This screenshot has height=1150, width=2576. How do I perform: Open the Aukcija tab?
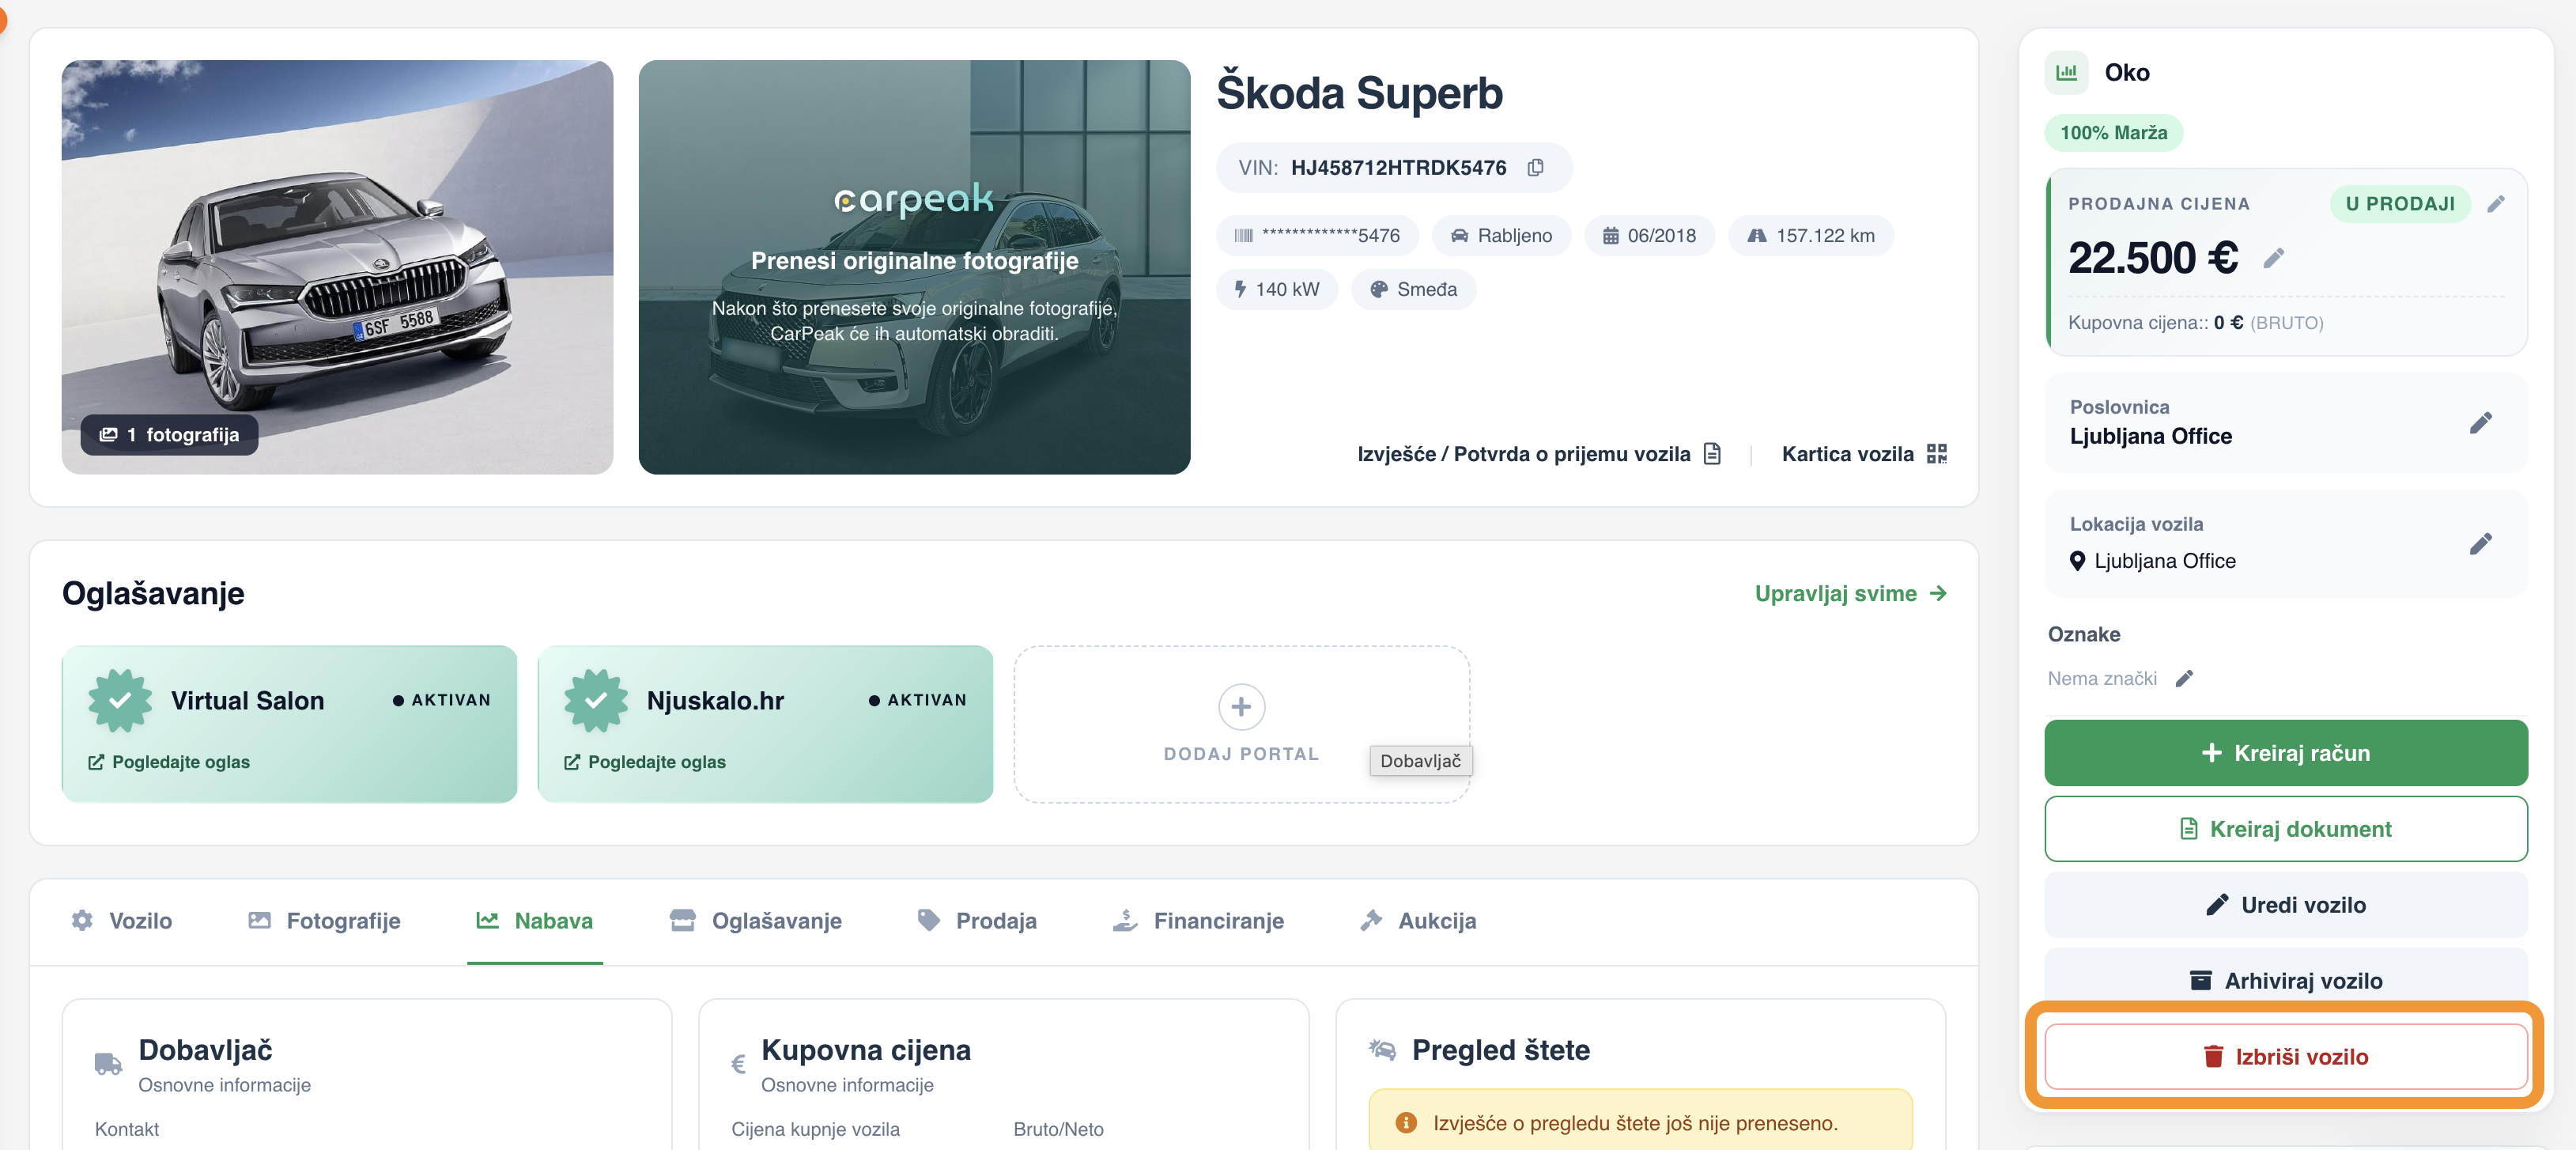1417,920
